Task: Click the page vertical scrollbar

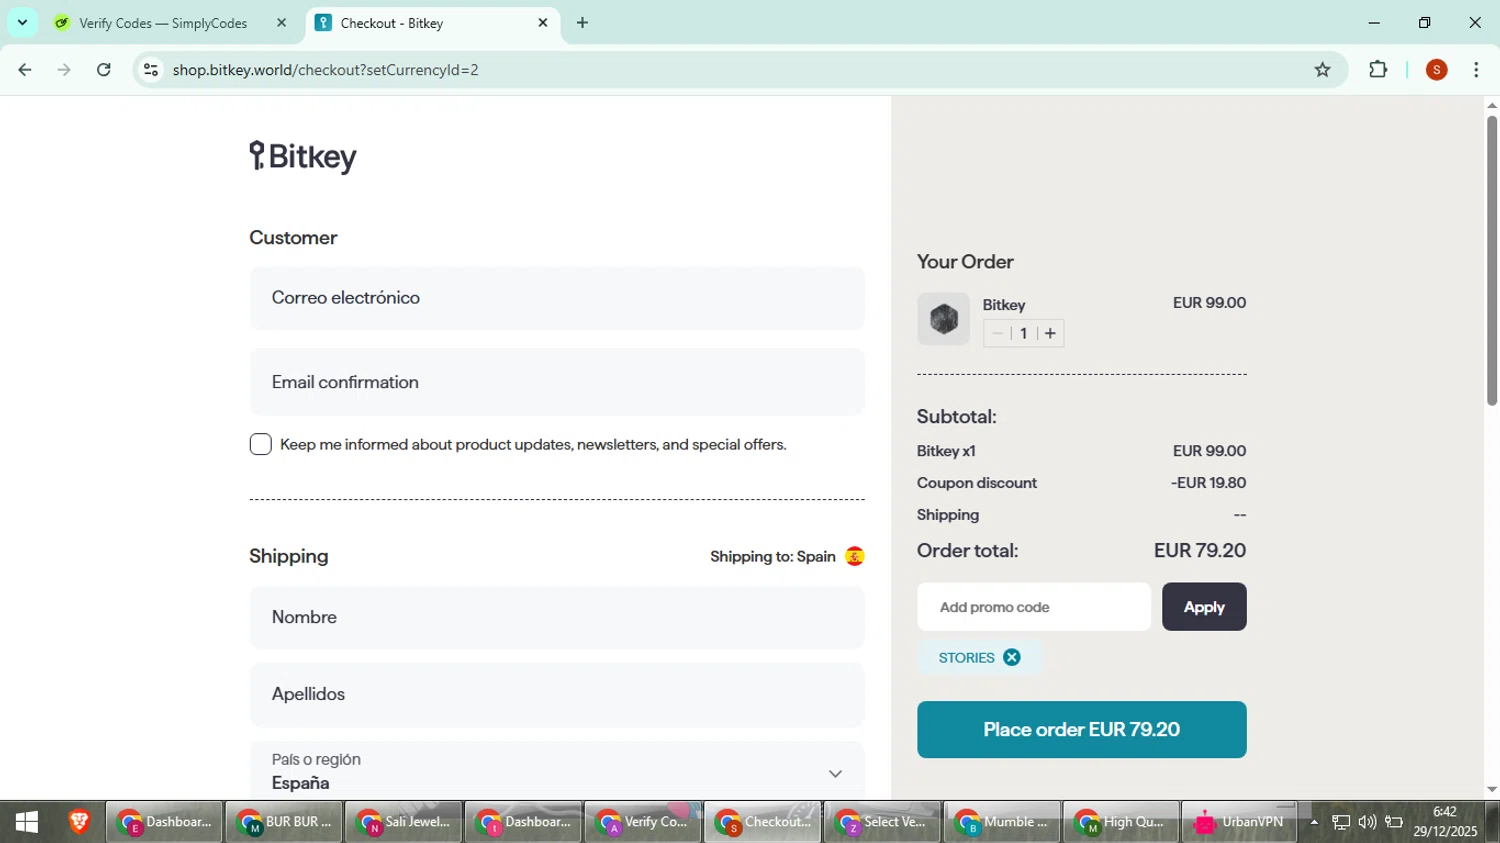Action: coord(1491,260)
